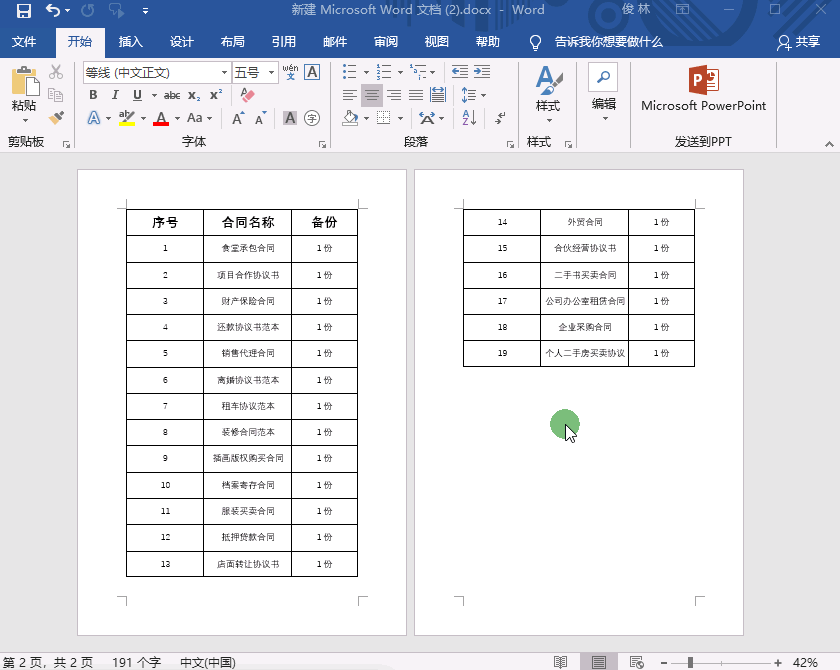
Task: Switch to the 布局 ribbon tab
Action: (232, 42)
